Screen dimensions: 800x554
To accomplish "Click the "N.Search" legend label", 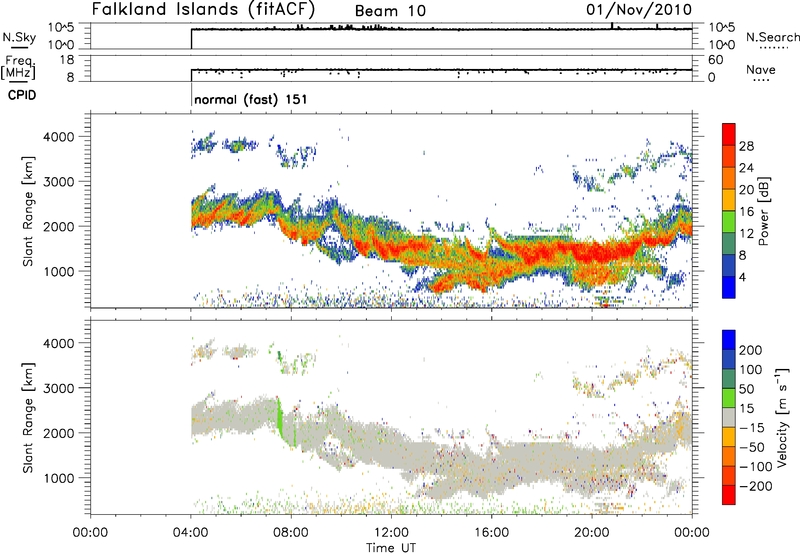I will (x=772, y=37).
